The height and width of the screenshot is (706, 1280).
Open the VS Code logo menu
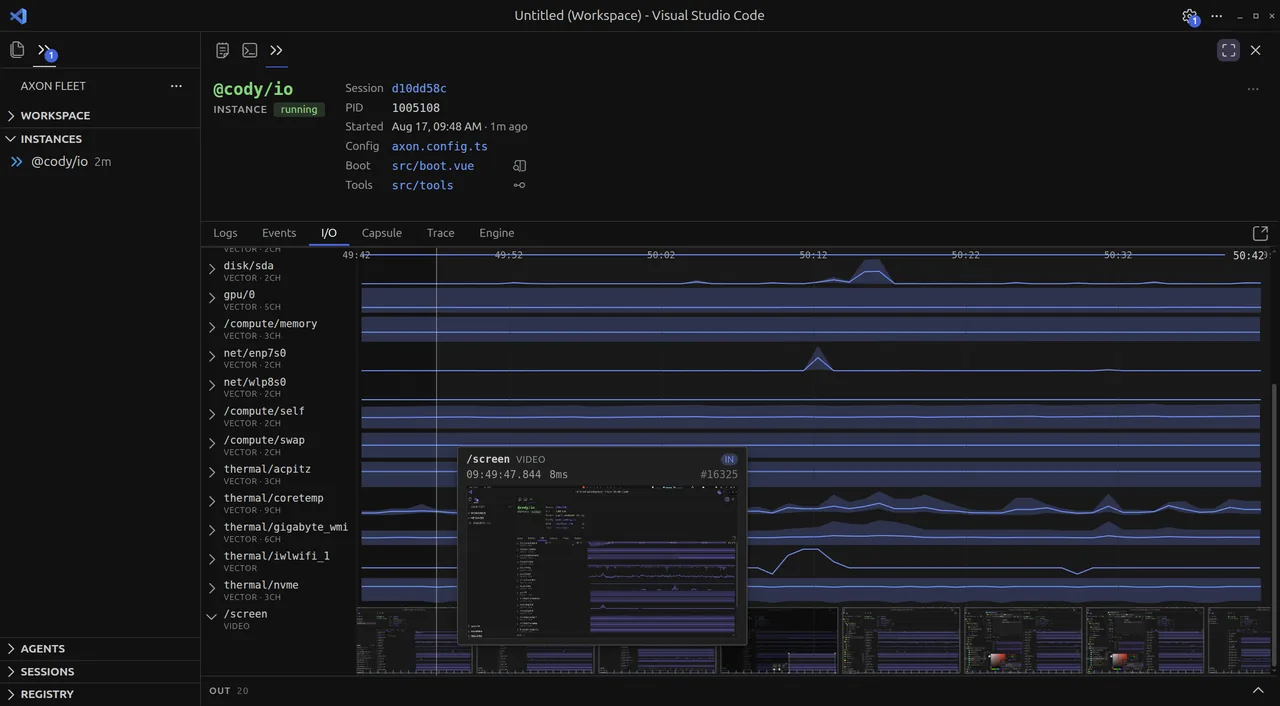tap(18, 16)
